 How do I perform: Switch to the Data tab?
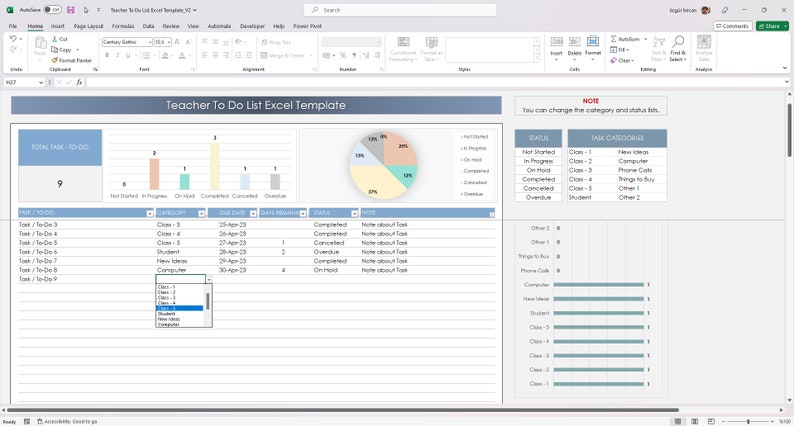click(x=148, y=26)
